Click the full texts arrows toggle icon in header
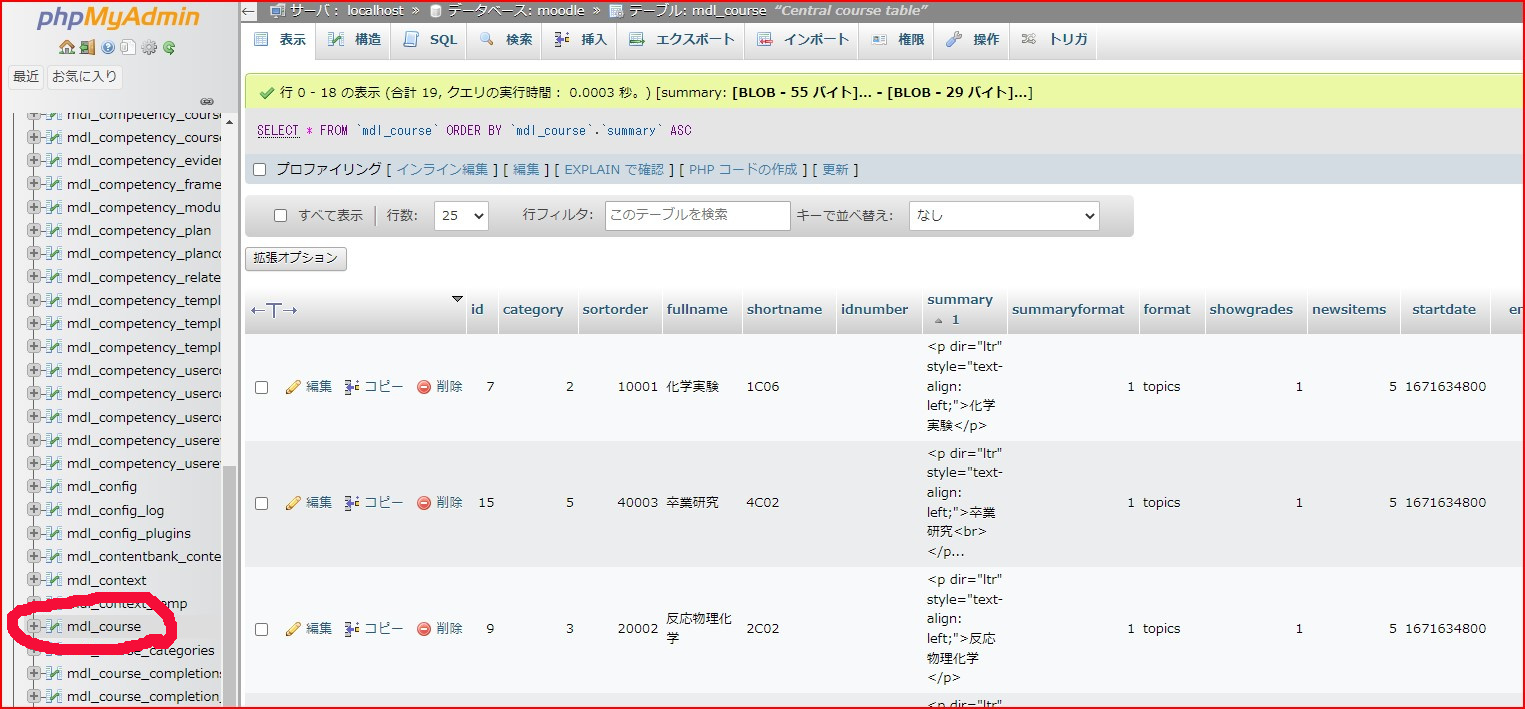Viewport: 1525px width, 709px height. click(274, 310)
